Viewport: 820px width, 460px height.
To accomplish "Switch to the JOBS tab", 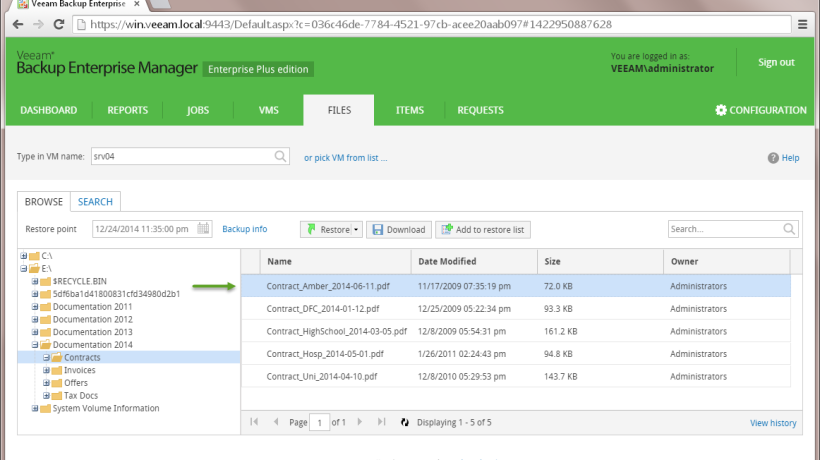I will tap(198, 110).
